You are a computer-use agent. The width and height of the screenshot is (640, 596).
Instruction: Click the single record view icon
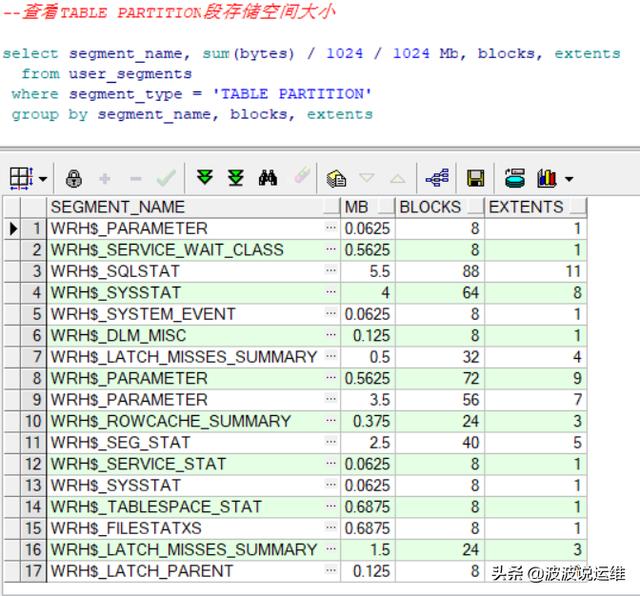[336, 178]
